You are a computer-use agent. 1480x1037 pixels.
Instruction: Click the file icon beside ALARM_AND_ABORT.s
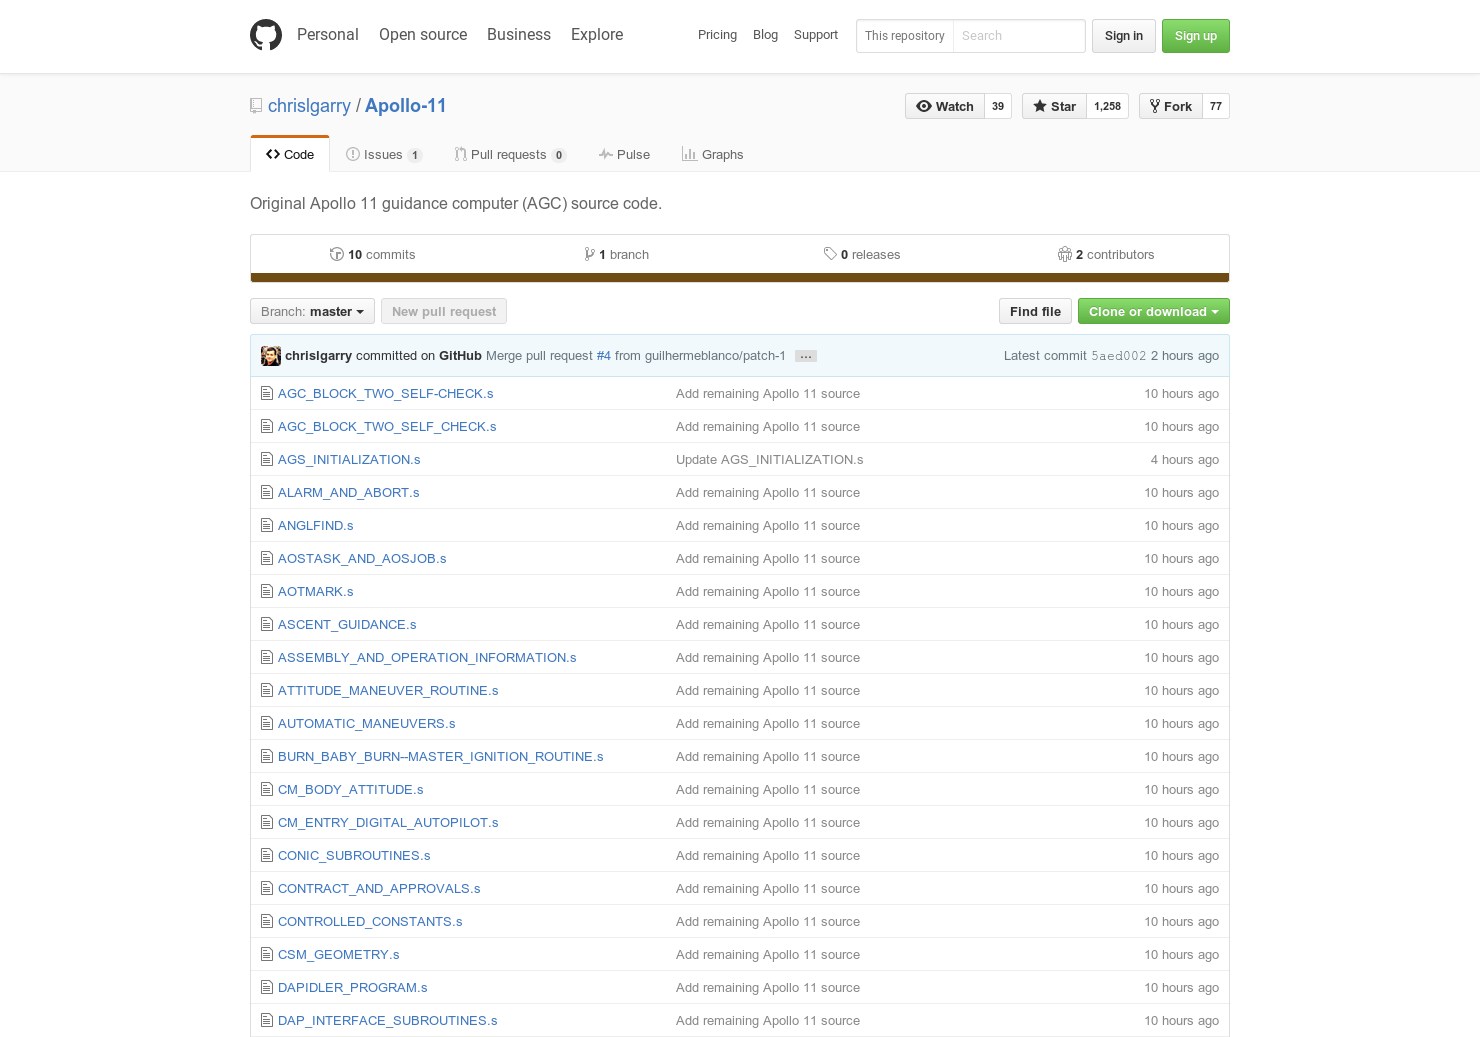coord(267,493)
